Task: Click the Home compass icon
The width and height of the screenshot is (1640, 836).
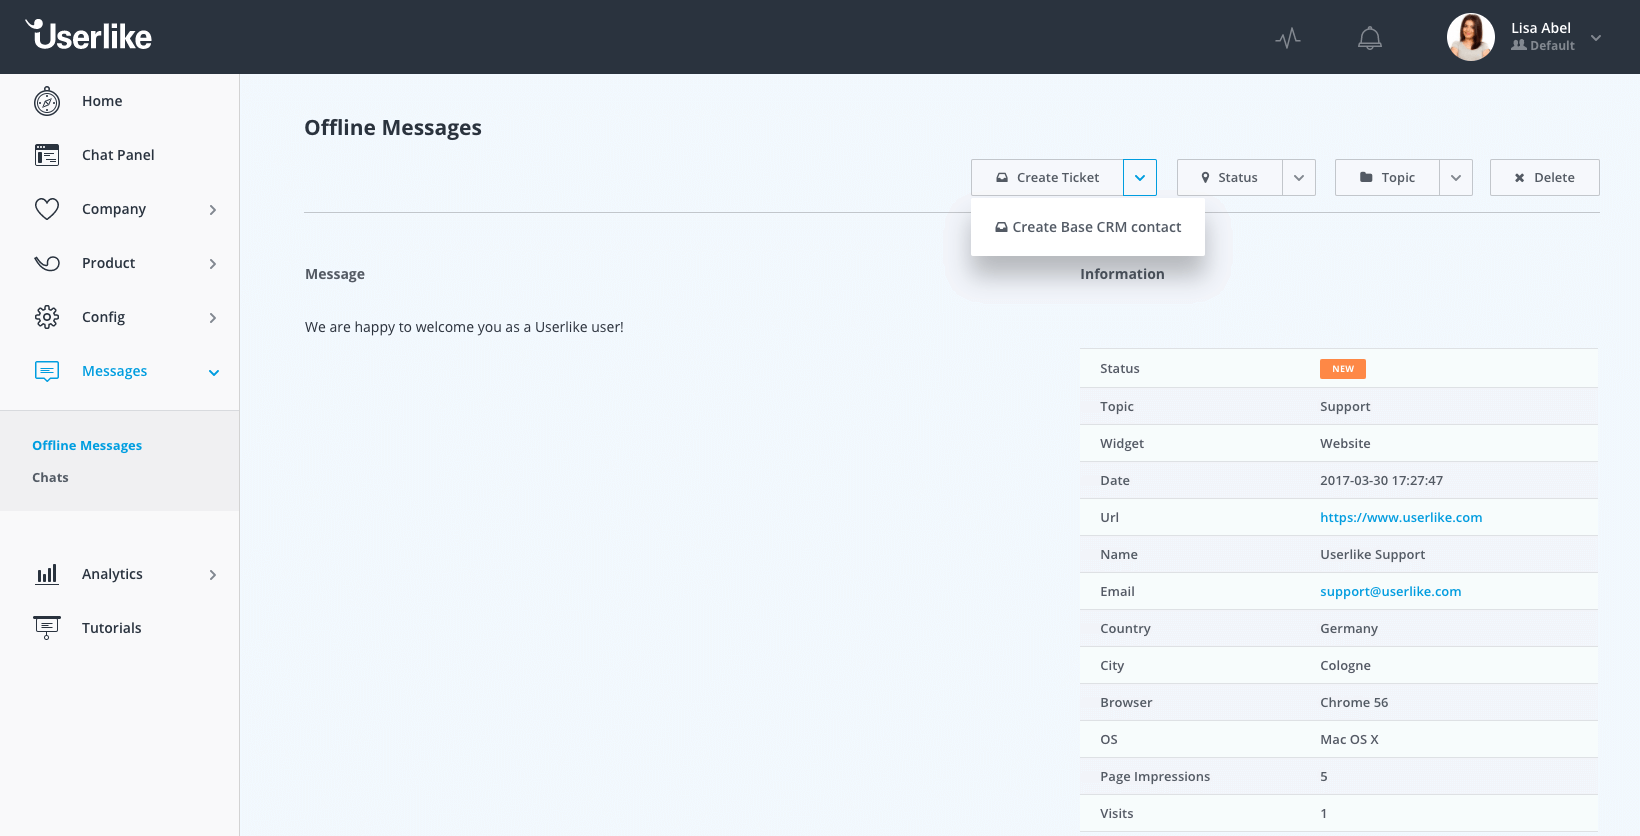Action: [47, 101]
